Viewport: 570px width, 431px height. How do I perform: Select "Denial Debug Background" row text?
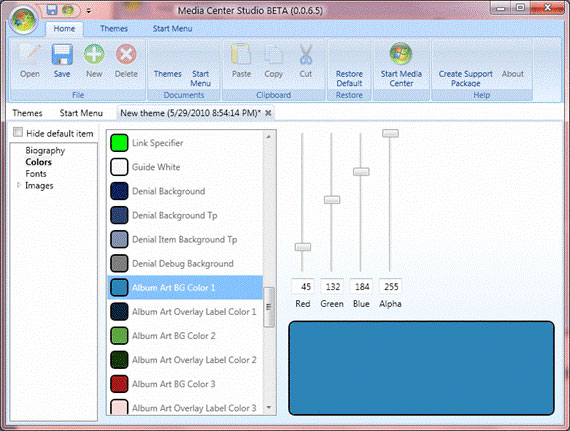click(x=182, y=264)
